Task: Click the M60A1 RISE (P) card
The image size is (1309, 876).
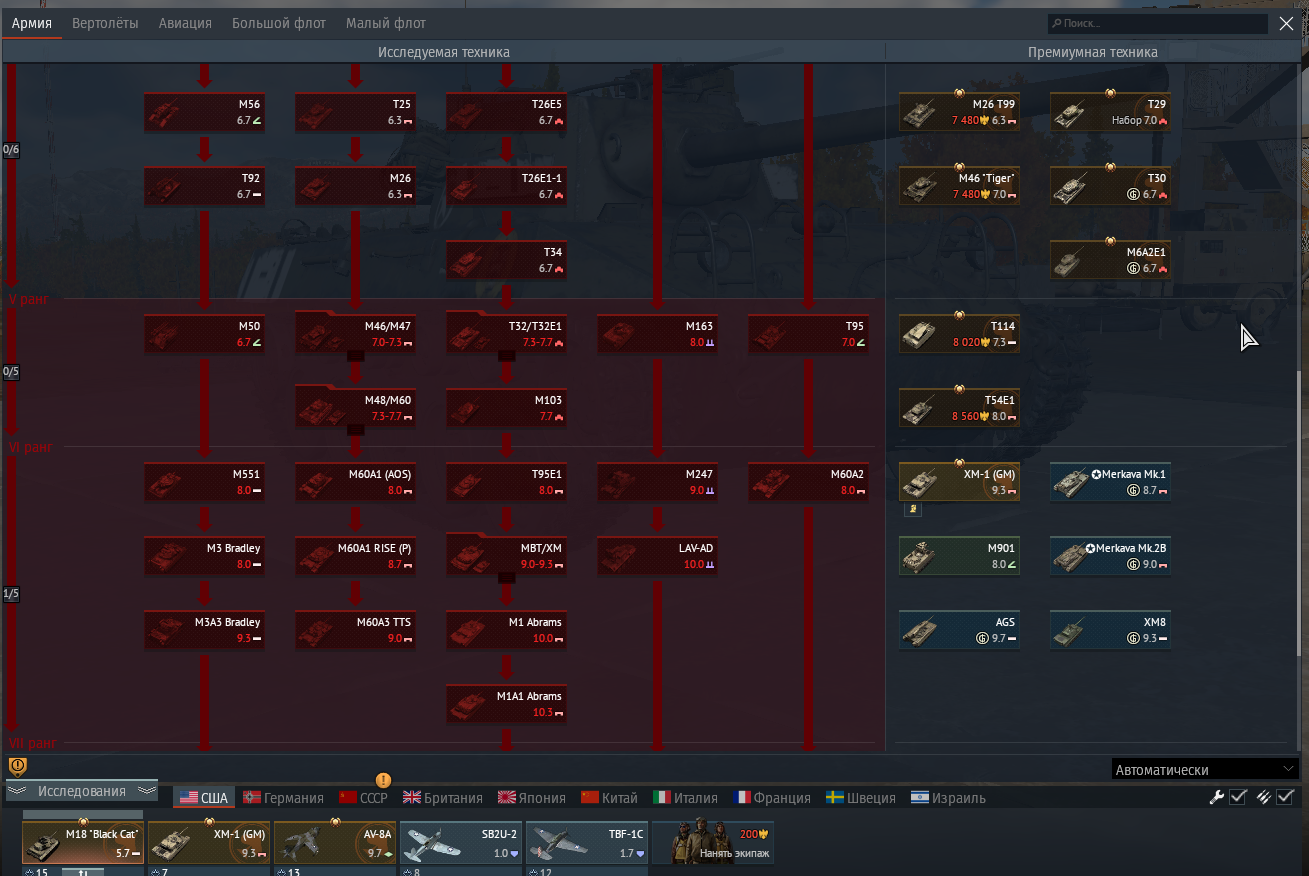Action: (356, 556)
